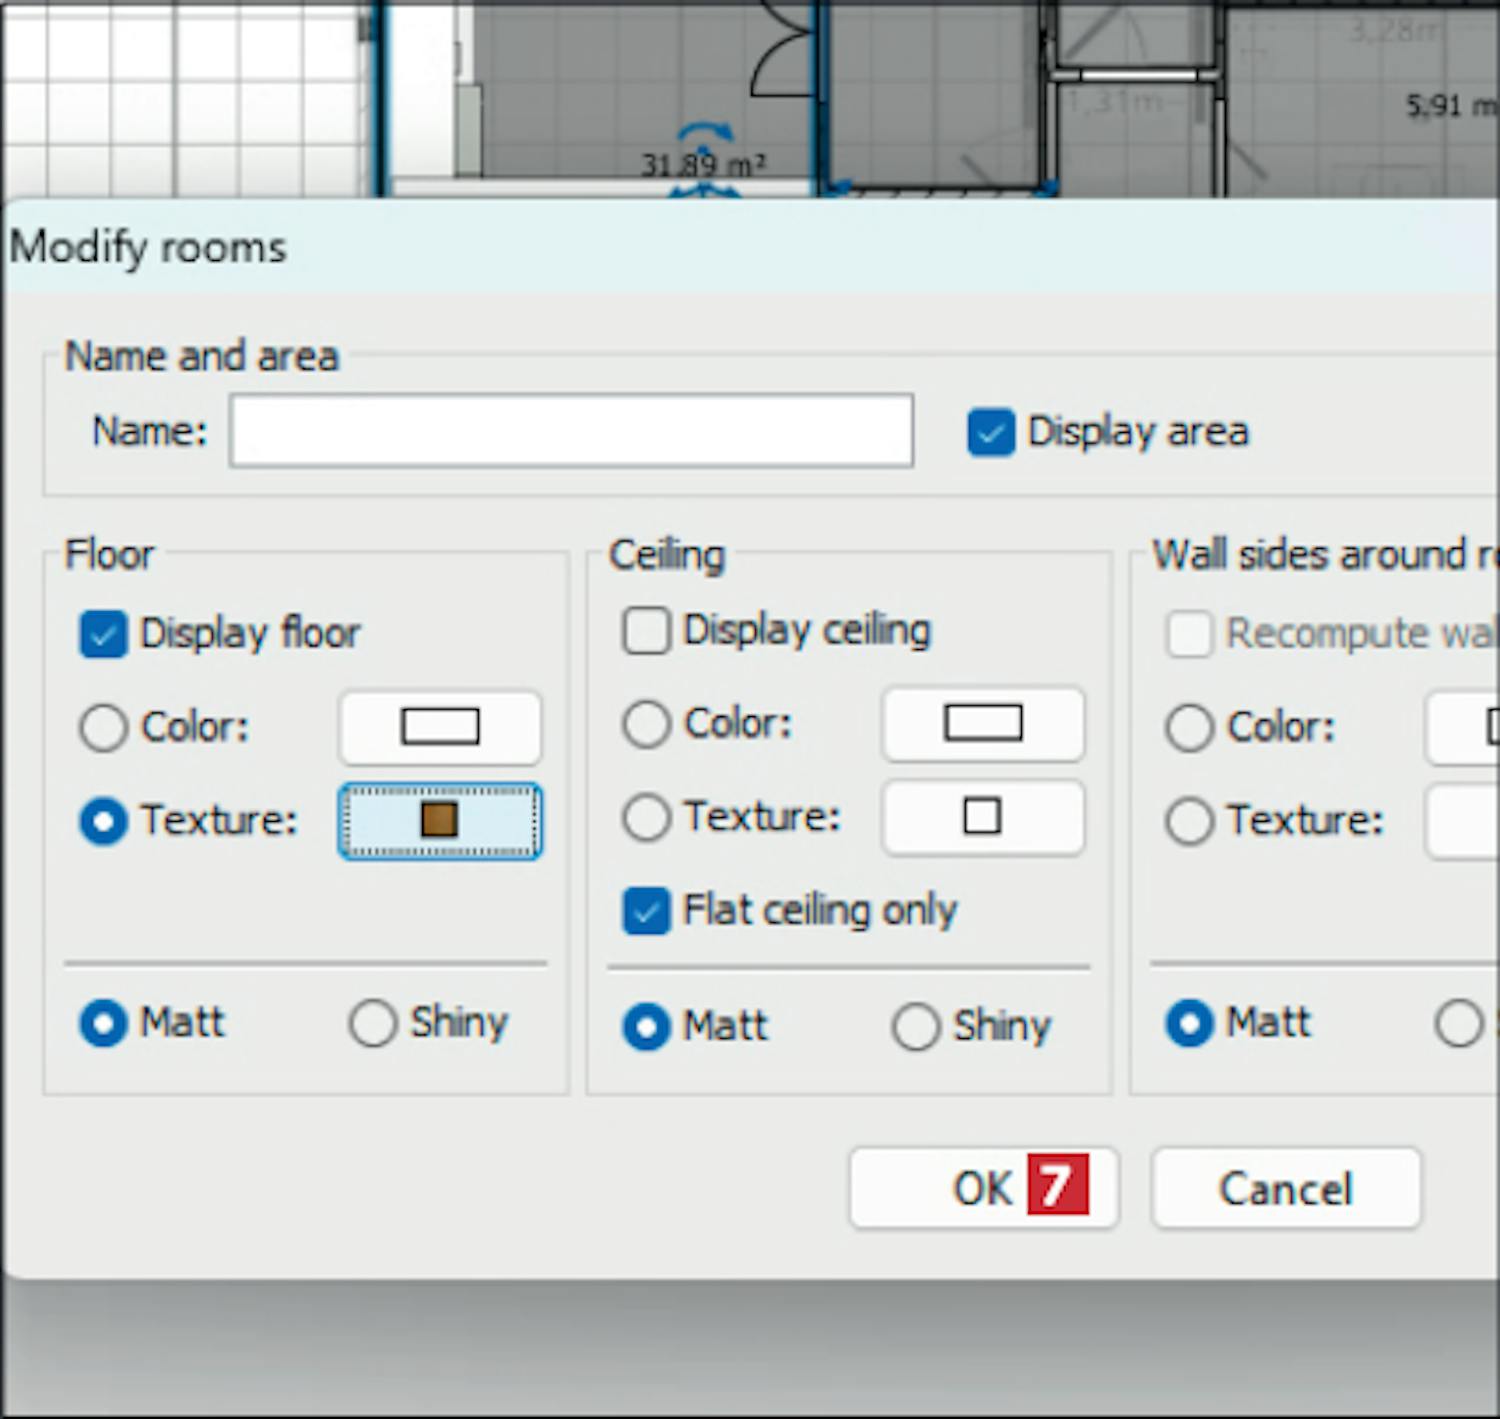Open the floor color swatch picker
1500x1419 pixels.
pyautogui.click(x=440, y=727)
